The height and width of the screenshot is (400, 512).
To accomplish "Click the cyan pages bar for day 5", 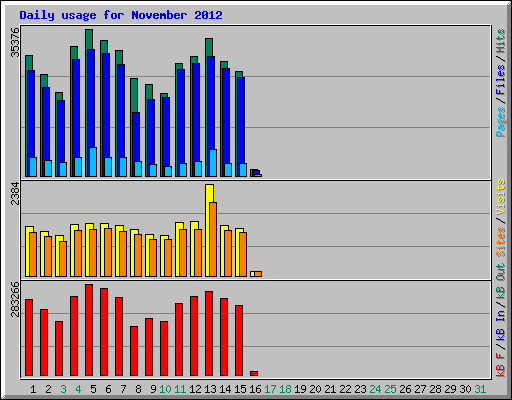I will tap(93, 162).
